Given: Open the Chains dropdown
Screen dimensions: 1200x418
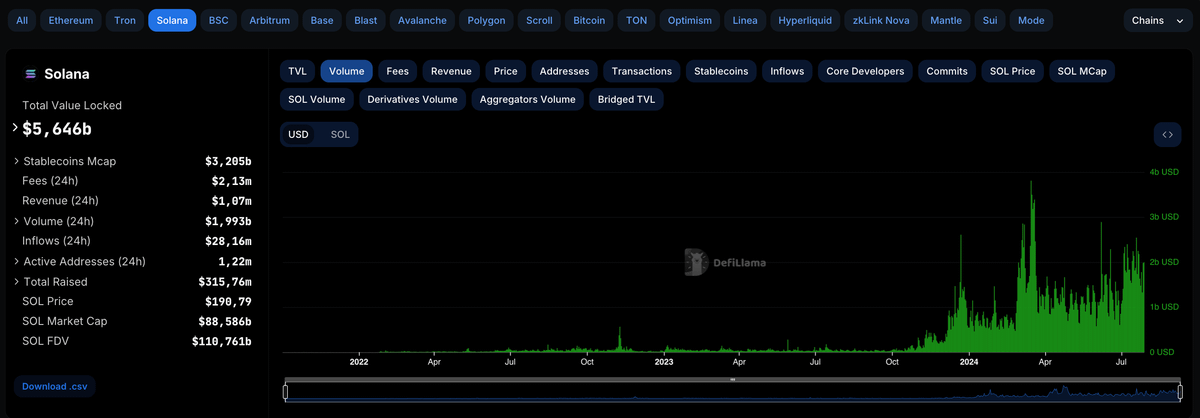Looking at the screenshot, I should [x=1158, y=20].
